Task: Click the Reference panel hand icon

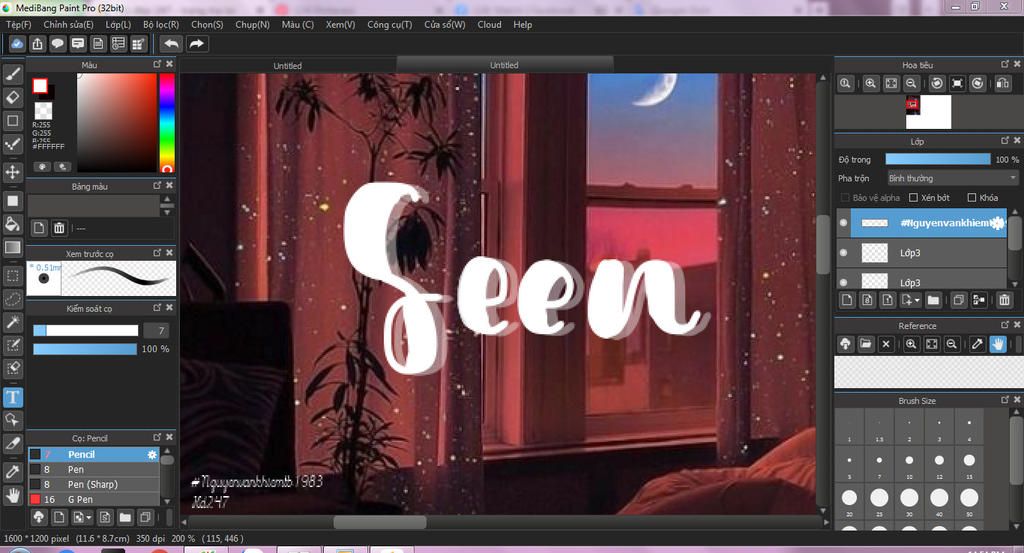Action: click(x=998, y=344)
